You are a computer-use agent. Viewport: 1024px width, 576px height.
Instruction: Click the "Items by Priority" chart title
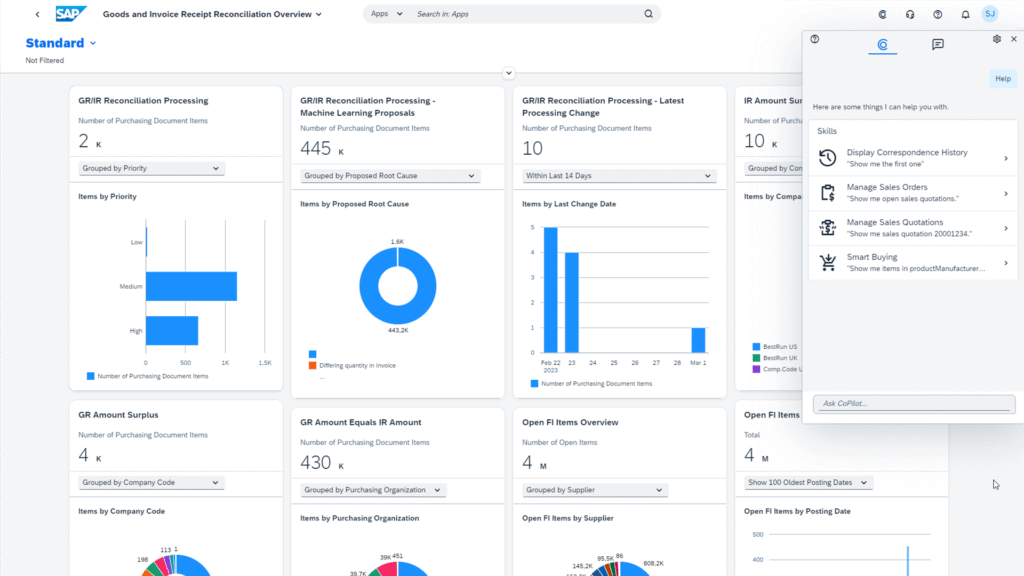pos(107,197)
